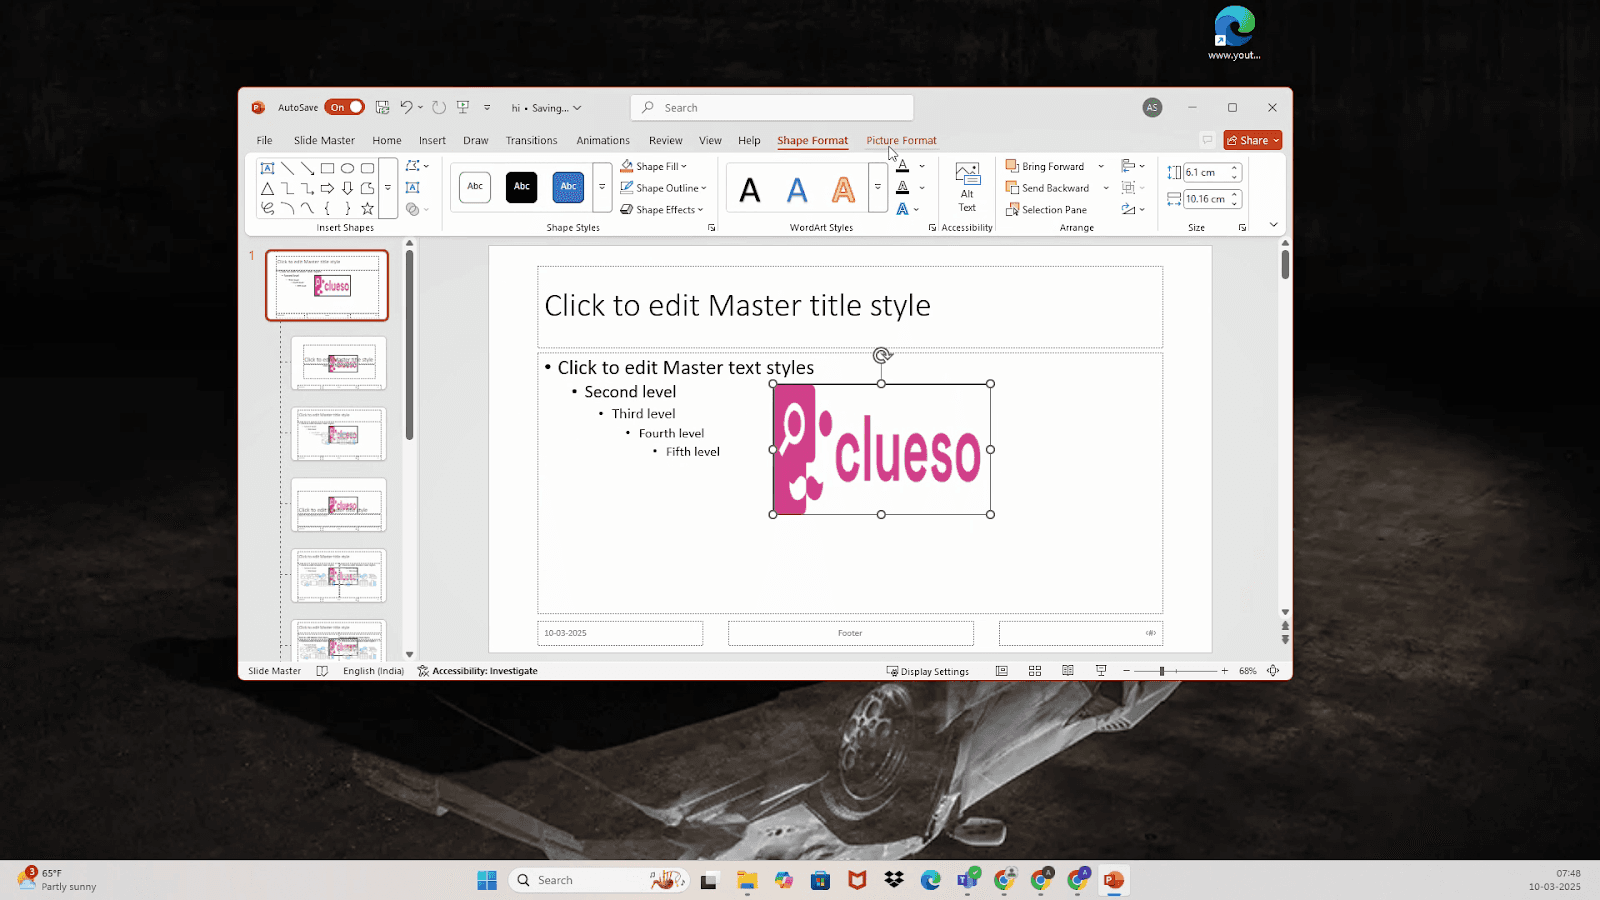Open the Insert tab

[432, 140]
